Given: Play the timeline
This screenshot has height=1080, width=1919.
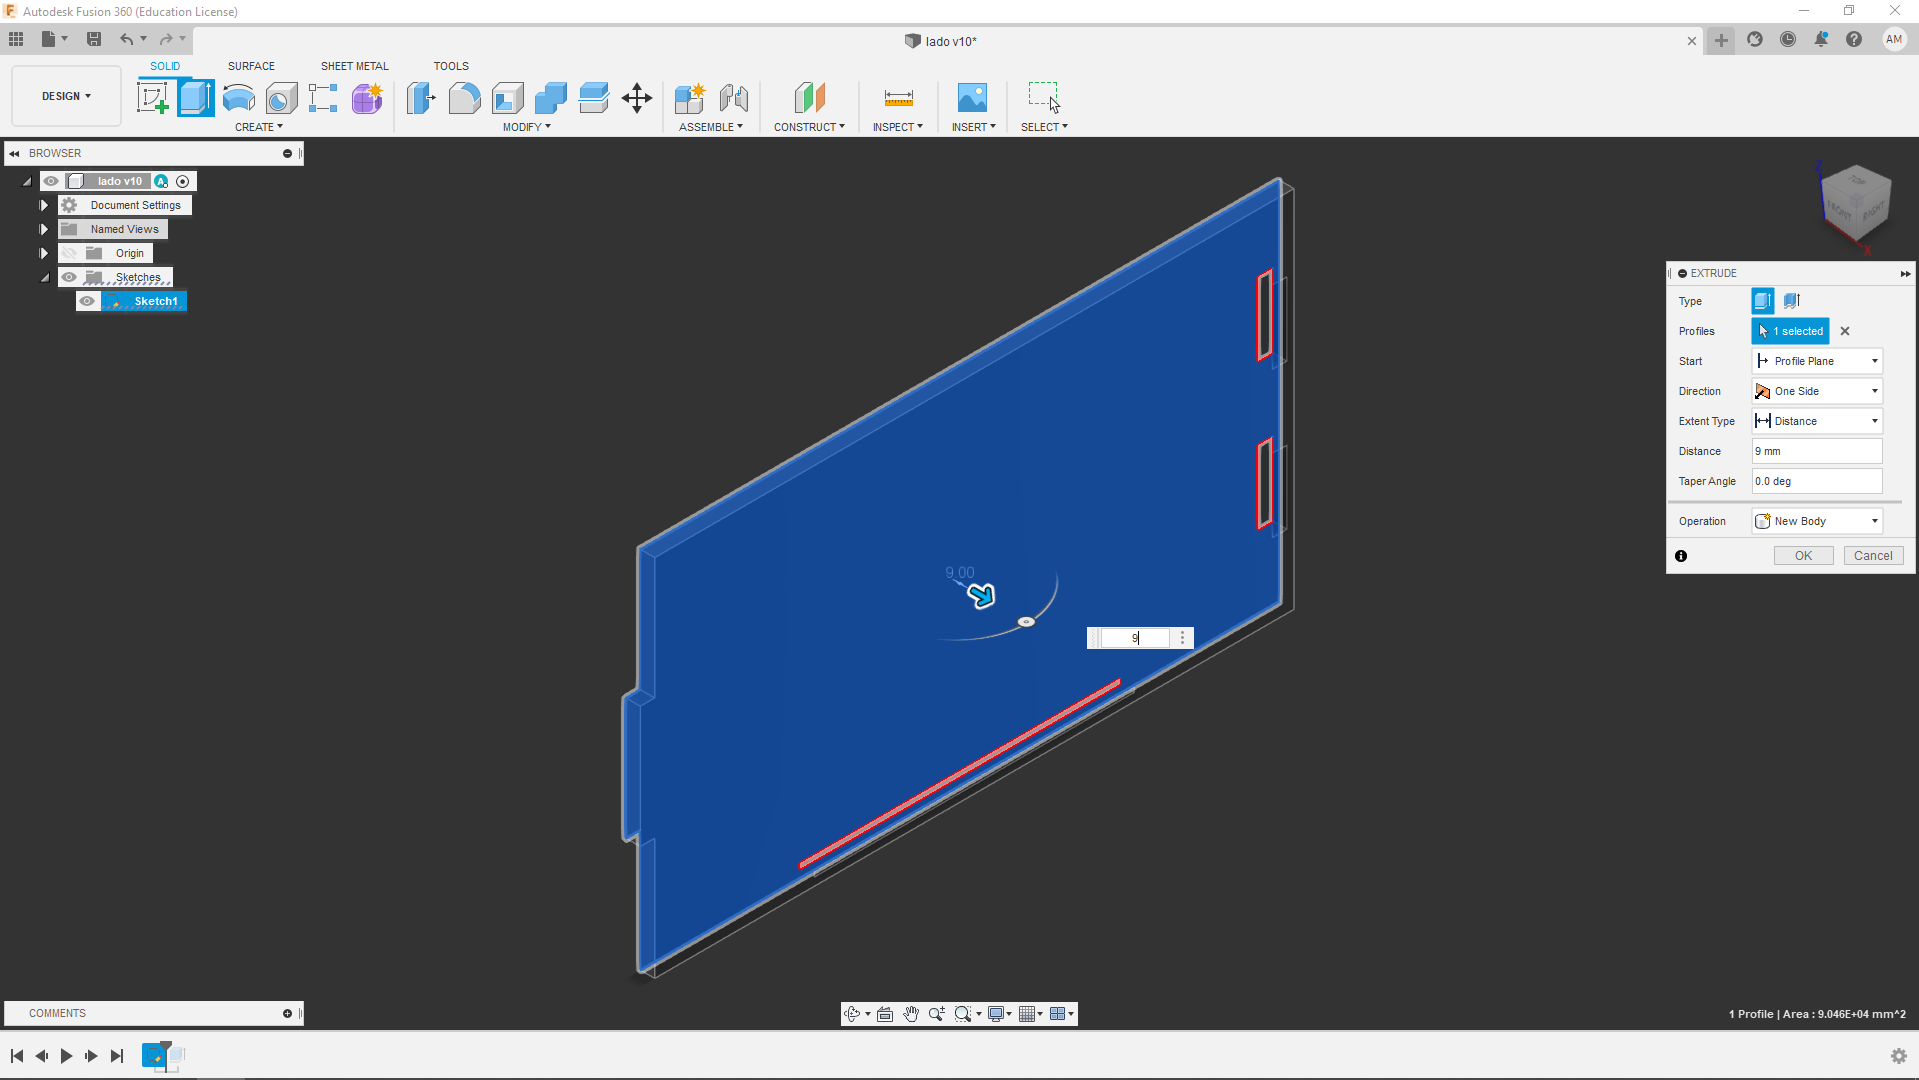Looking at the screenshot, I should pyautogui.click(x=66, y=1056).
